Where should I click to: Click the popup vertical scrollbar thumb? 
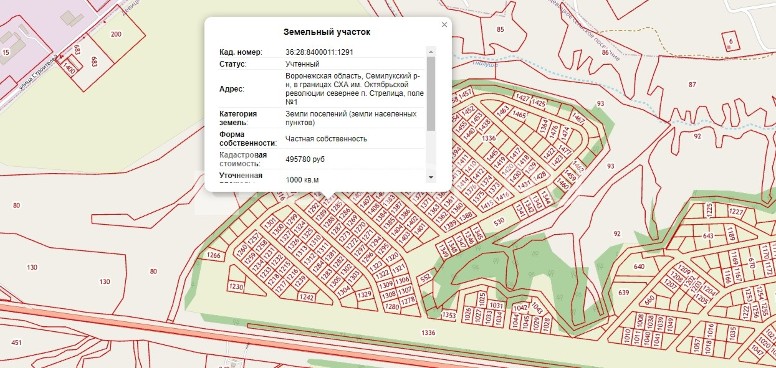[x=431, y=93]
